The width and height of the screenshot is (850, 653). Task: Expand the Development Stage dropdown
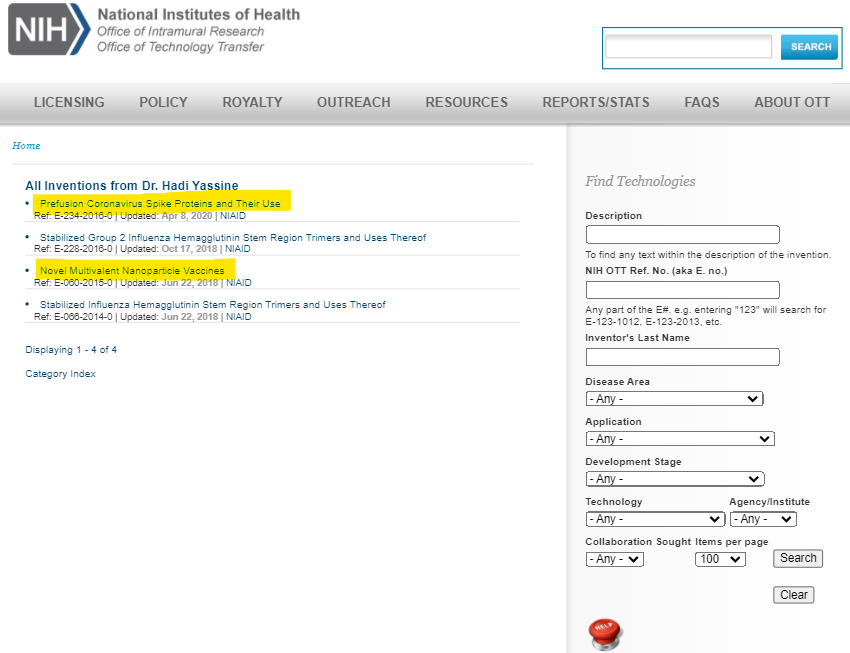(x=675, y=479)
